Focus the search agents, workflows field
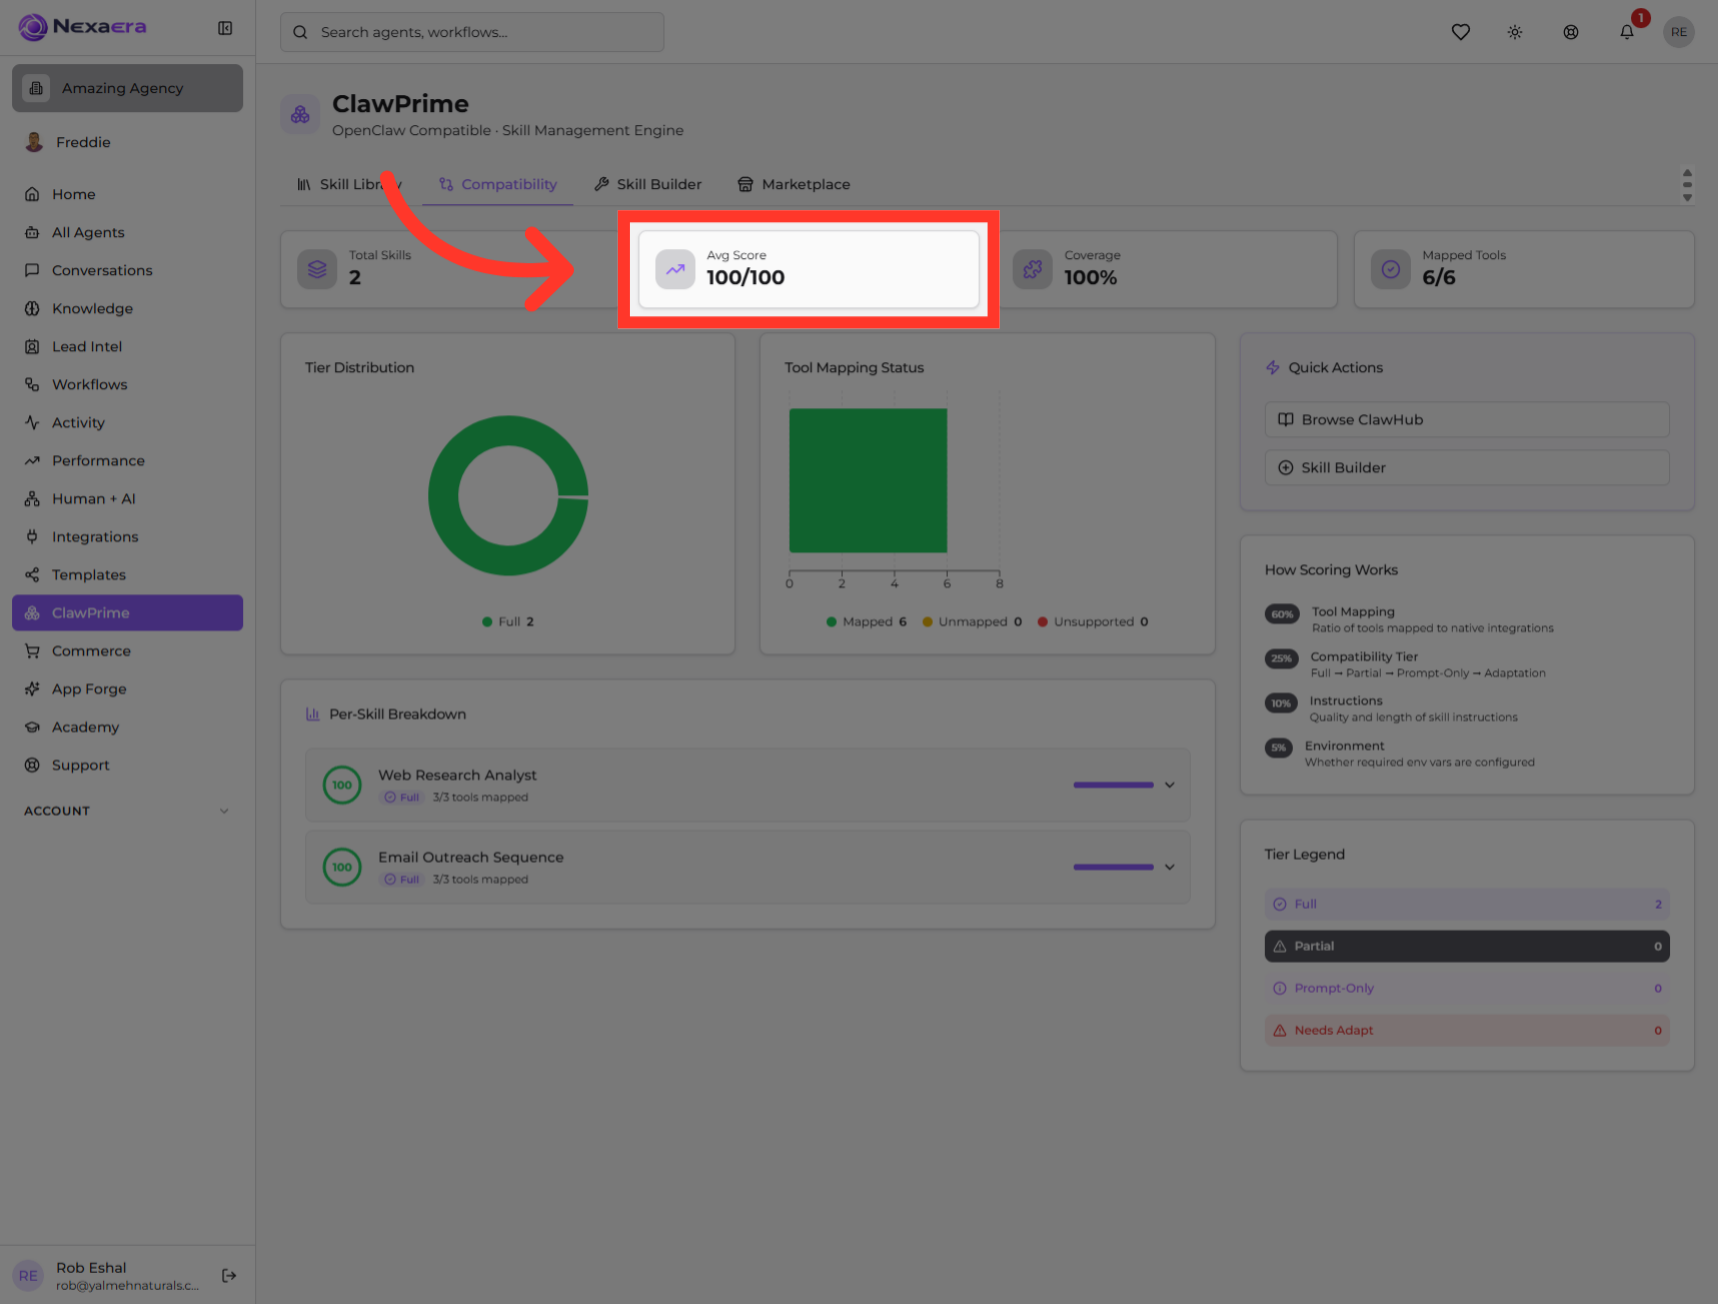1718x1304 pixels. (x=472, y=32)
